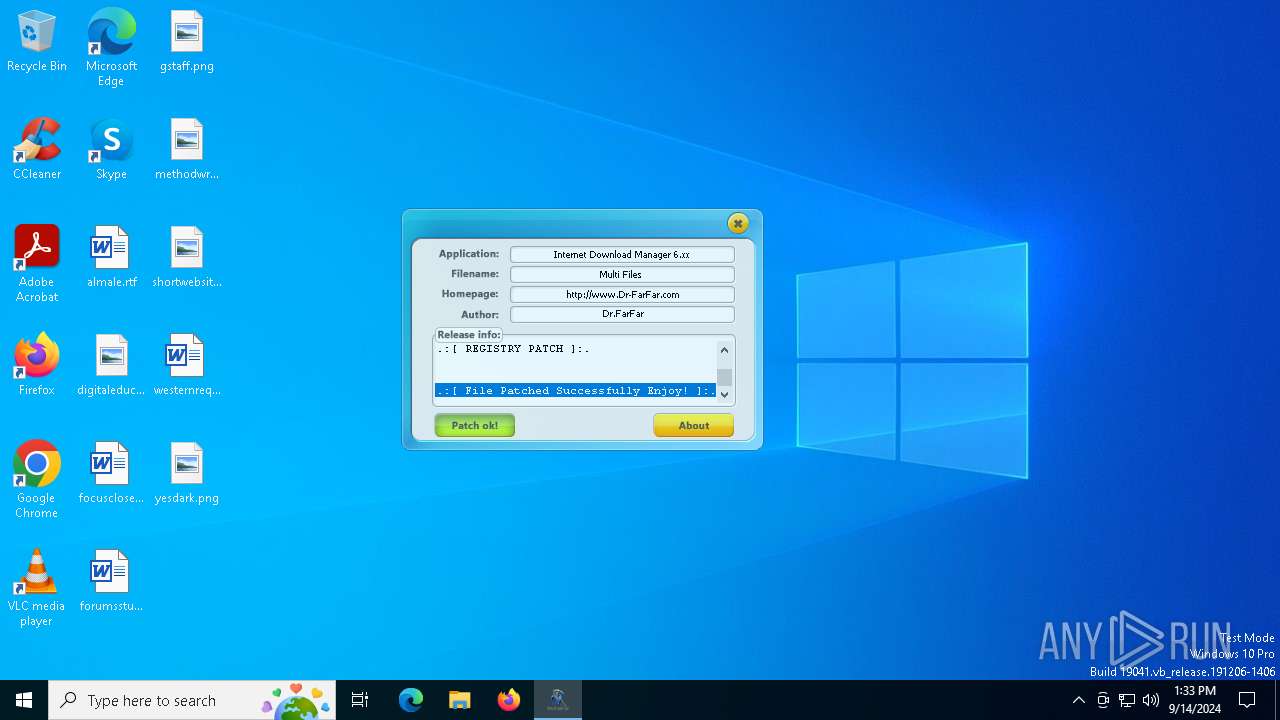The image size is (1280, 720).
Task: Select the yesdark.png file
Action: coord(187,474)
